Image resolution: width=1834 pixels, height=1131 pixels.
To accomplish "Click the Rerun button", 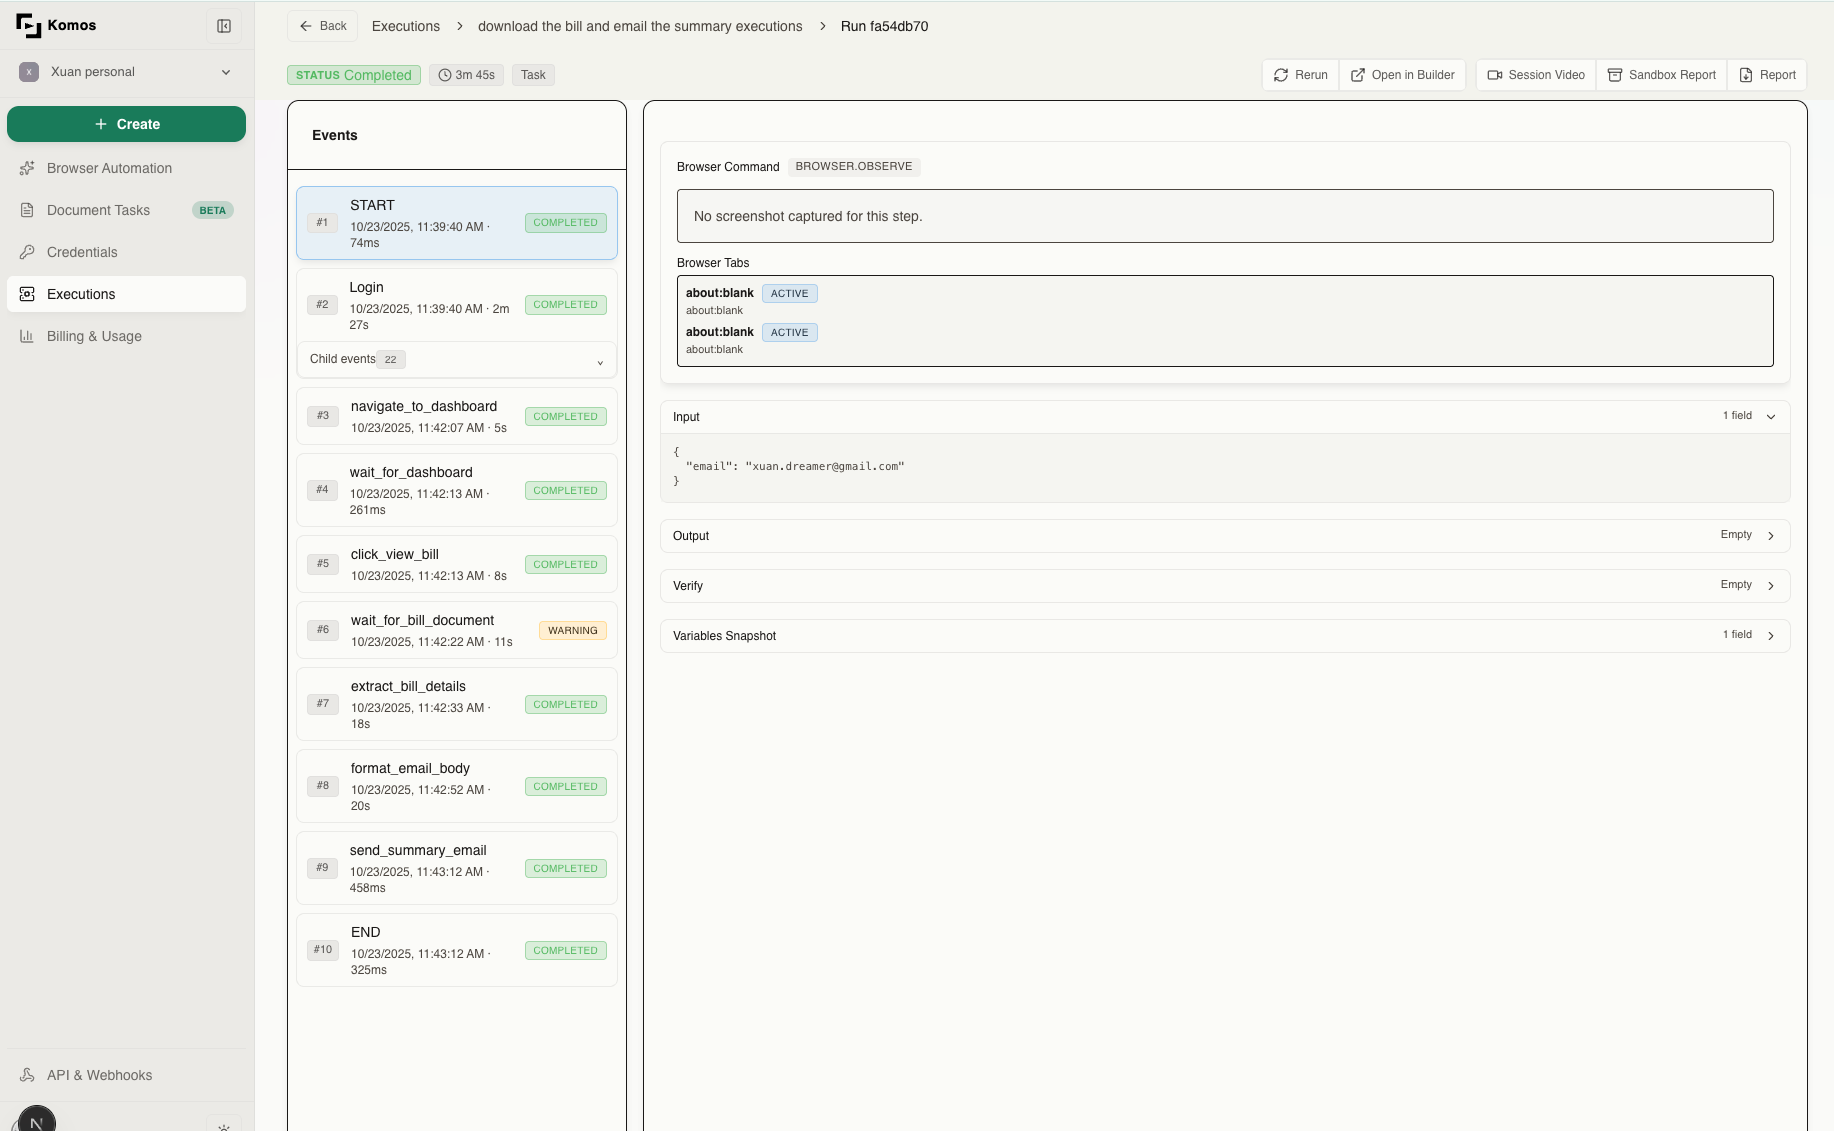I will 1300,75.
